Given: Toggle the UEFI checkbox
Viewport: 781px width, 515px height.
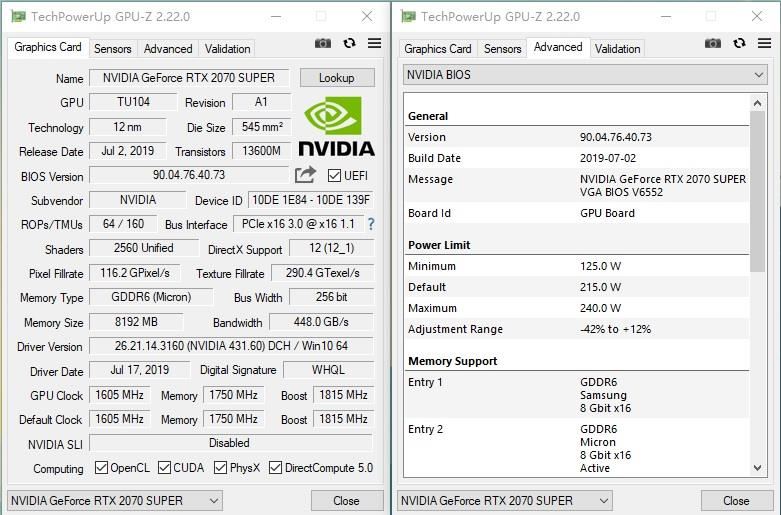Looking at the screenshot, I should point(334,175).
